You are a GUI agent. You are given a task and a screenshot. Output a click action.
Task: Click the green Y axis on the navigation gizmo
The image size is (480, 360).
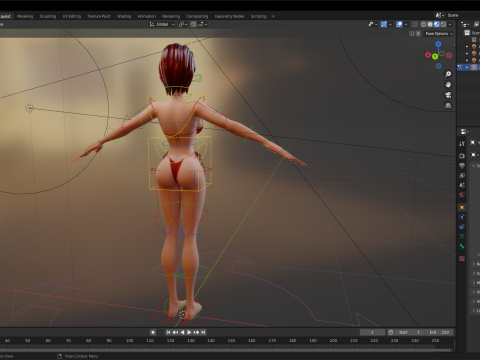coord(435,57)
